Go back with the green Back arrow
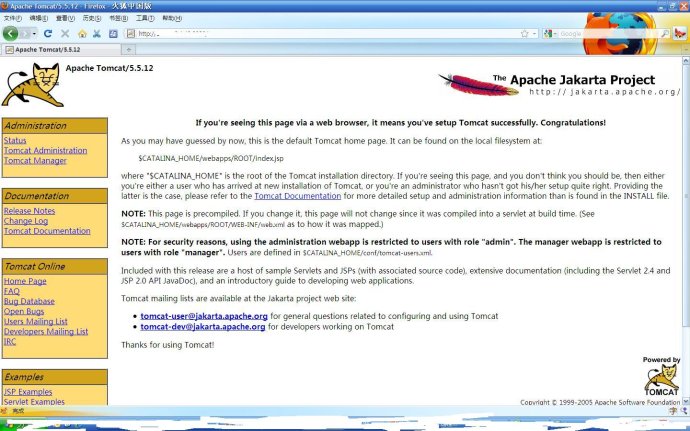Screen dimensions: 690x431 (11, 33)
